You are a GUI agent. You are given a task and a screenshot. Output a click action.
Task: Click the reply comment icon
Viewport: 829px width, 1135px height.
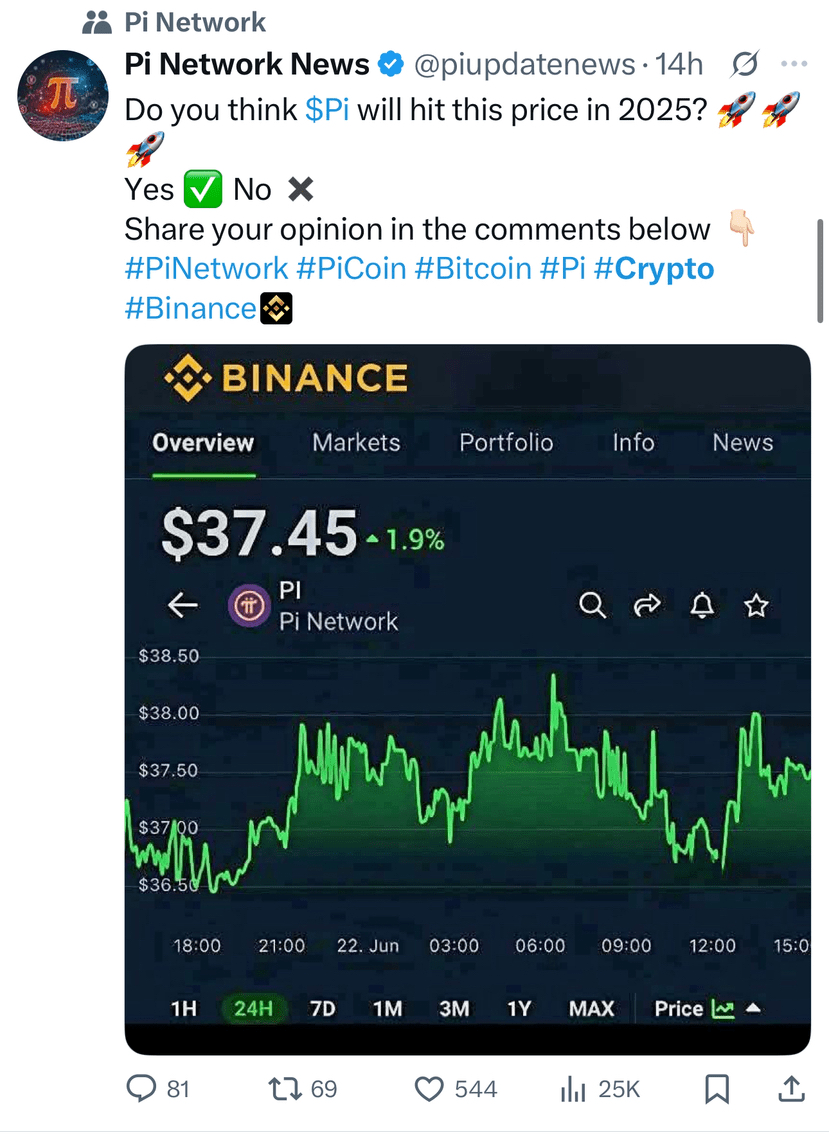point(145,1089)
